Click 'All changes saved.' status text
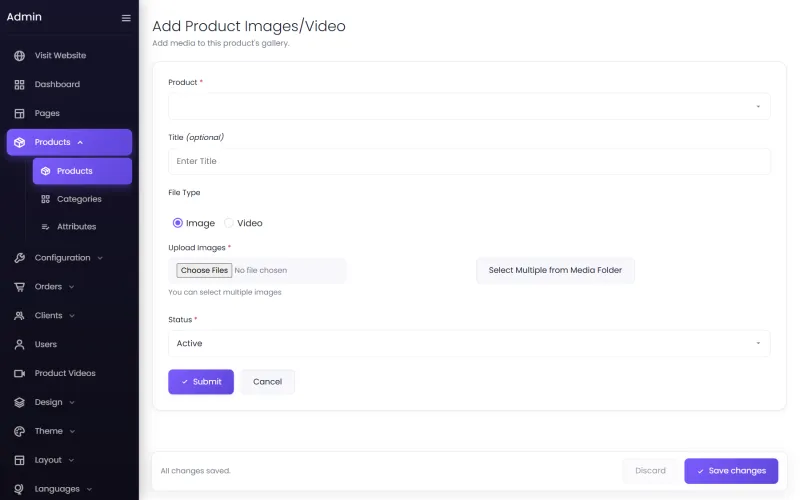Viewport: 800px width, 500px height. [195, 471]
